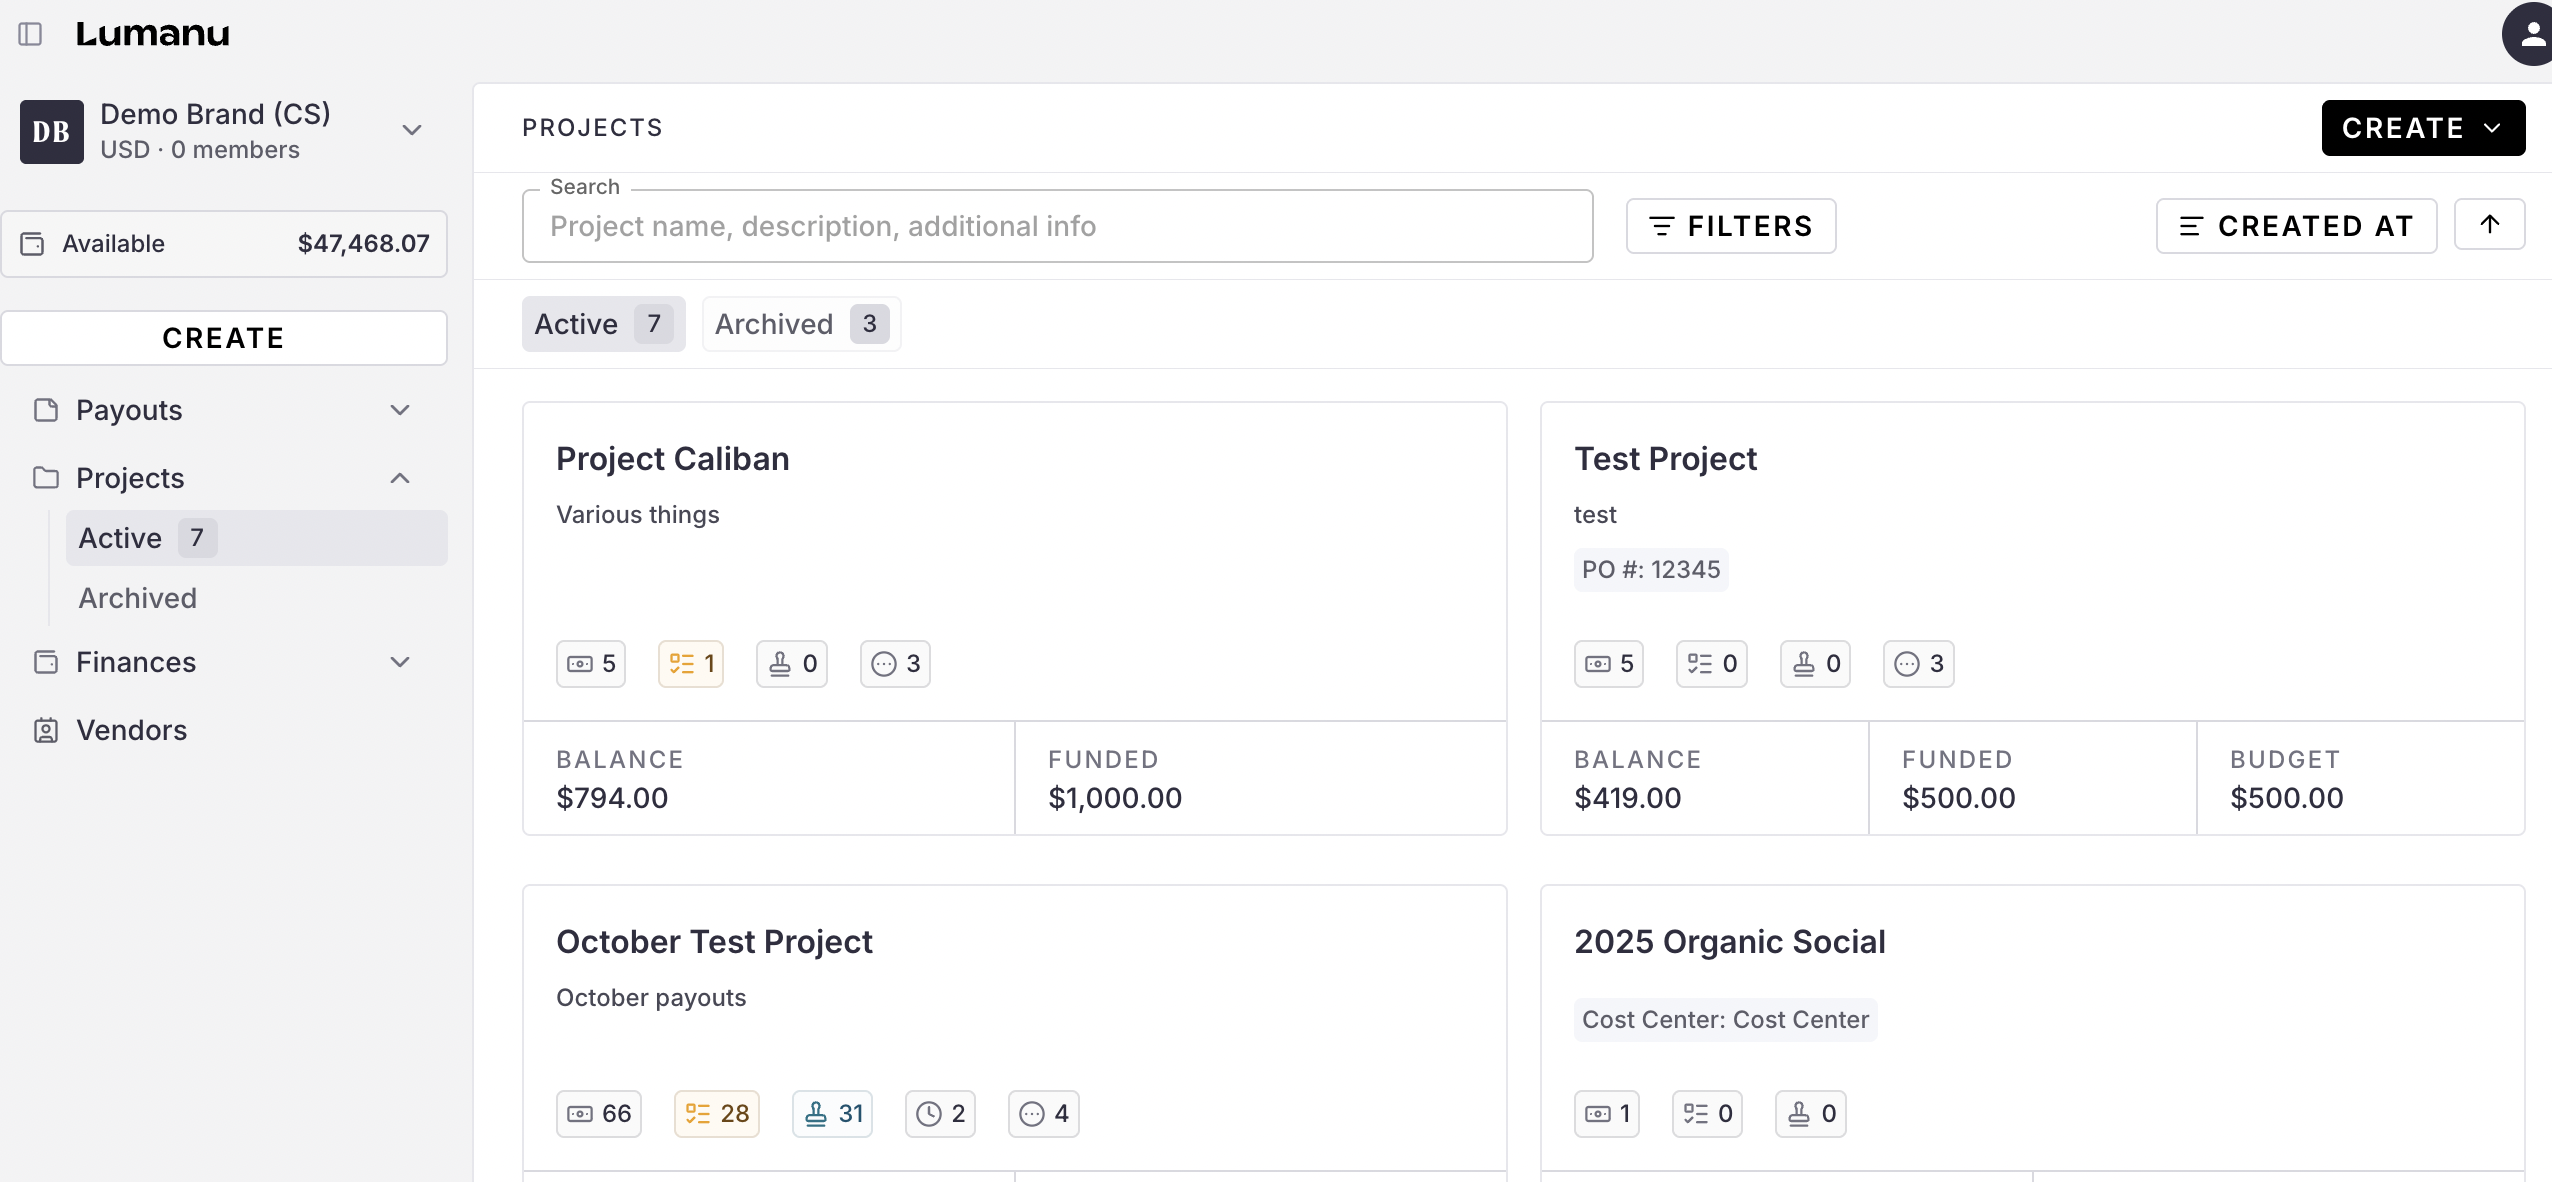The height and width of the screenshot is (1182, 2552).
Task: Click the Created At sort button
Action: tap(2296, 226)
